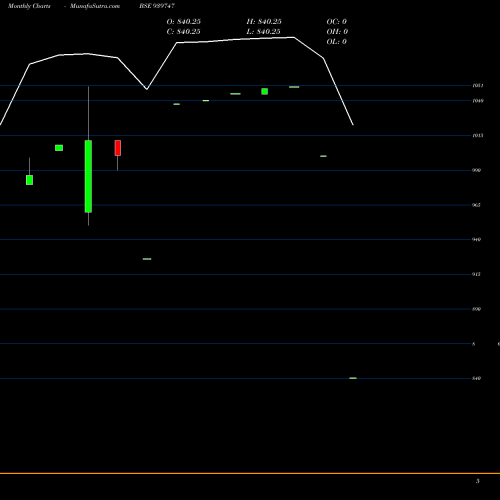The width and height of the screenshot is (500, 500).
Task: Click the 1051 price axis label
Action: click(478, 86)
